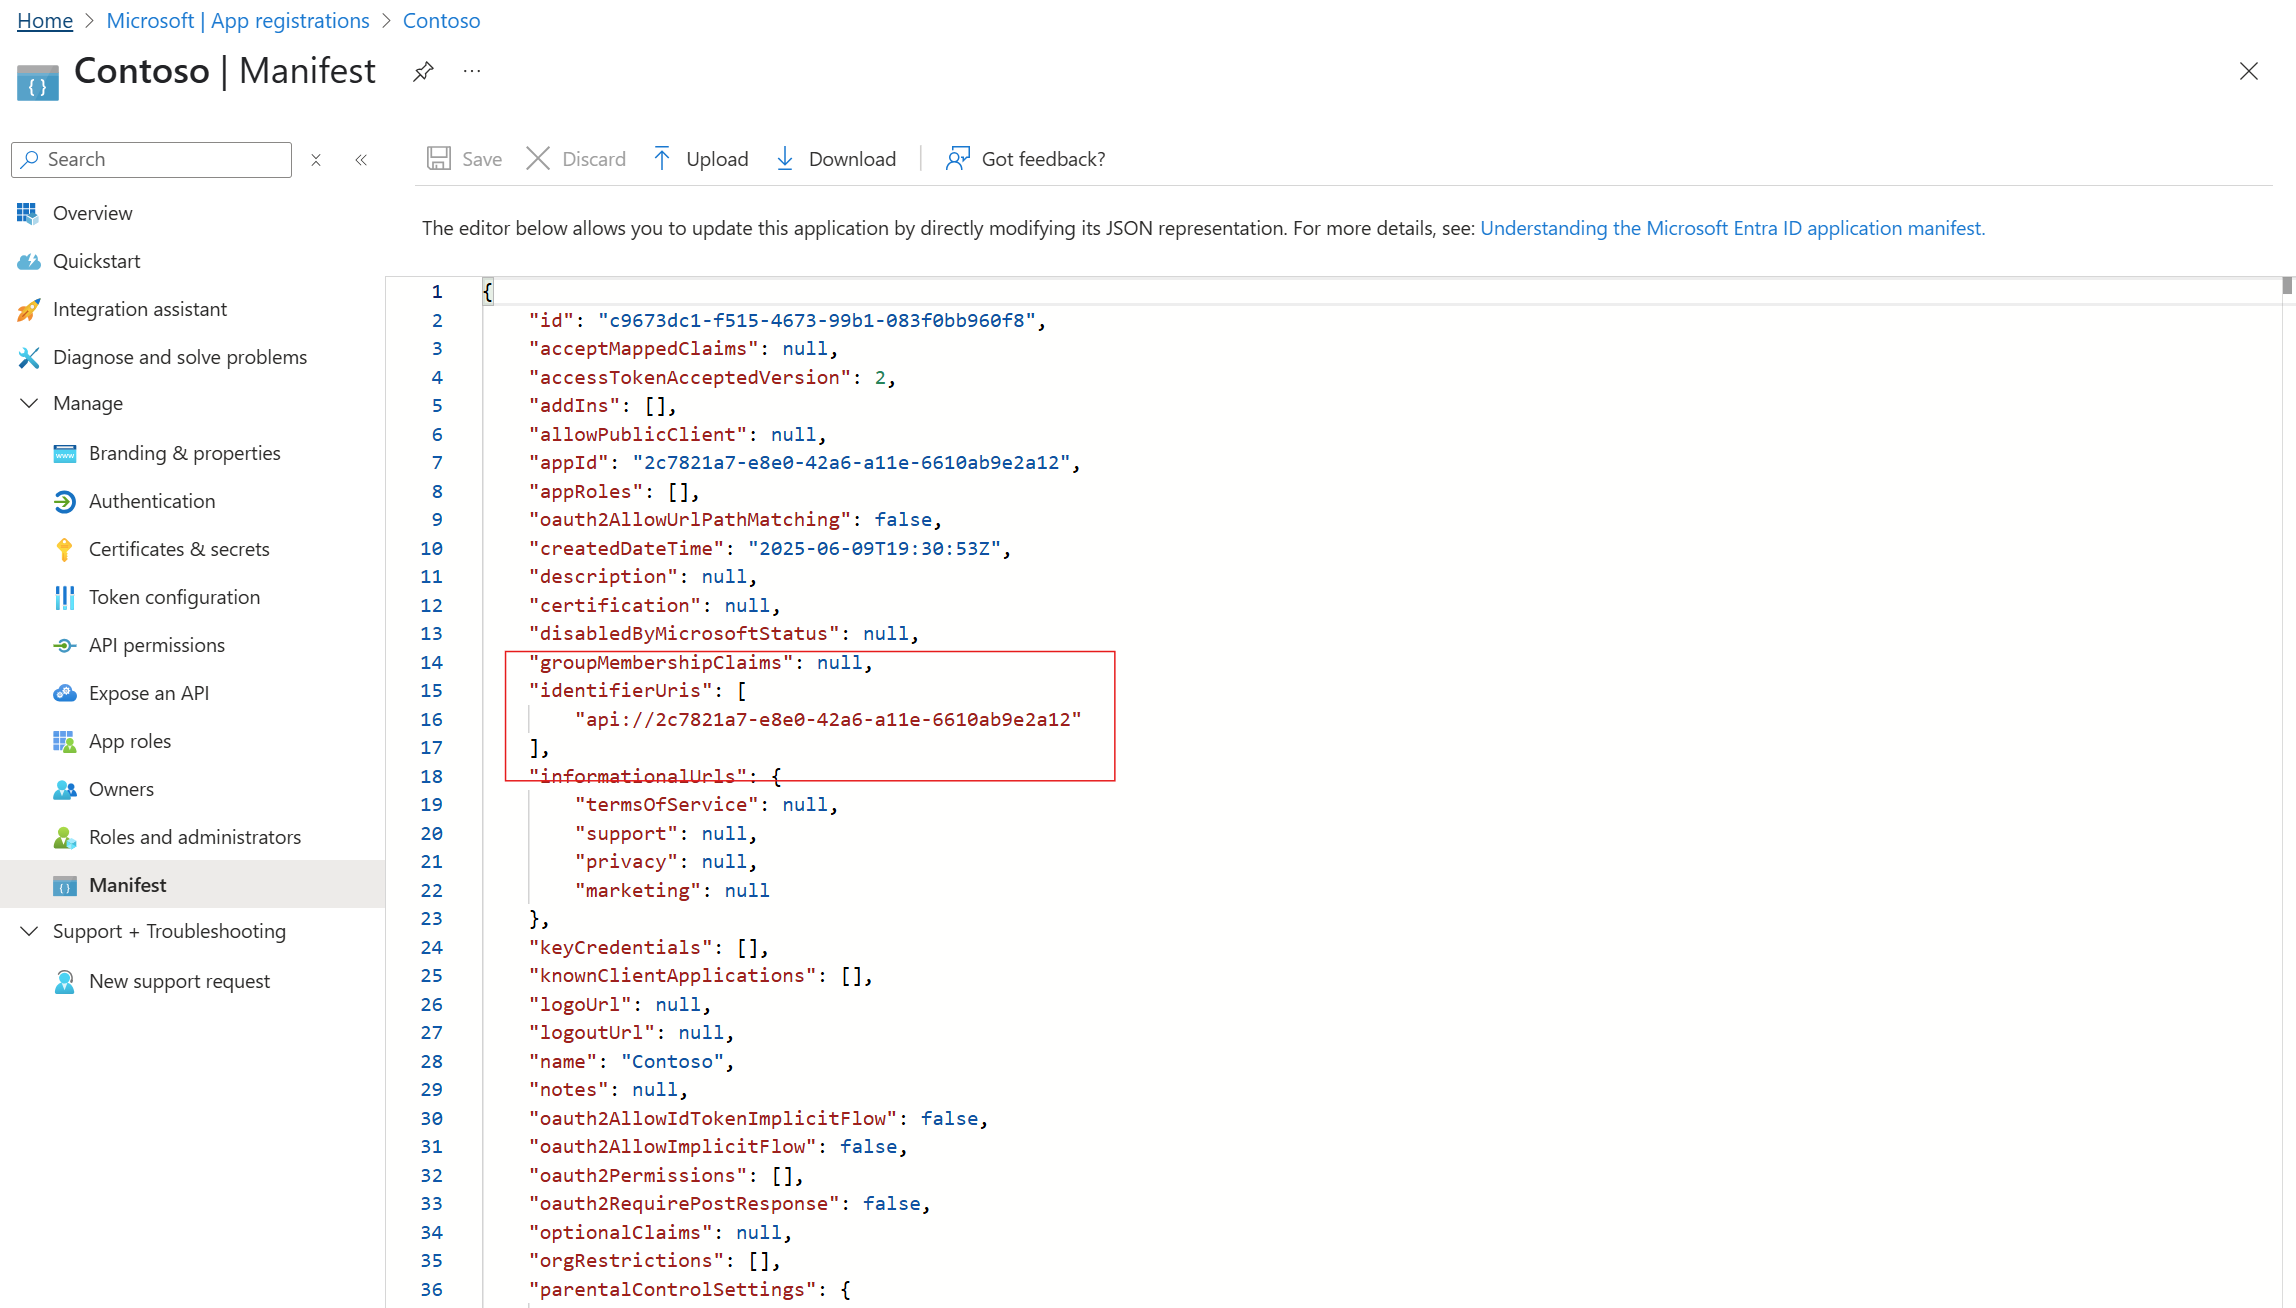Click Got feedback? button
The width and height of the screenshot is (2296, 1308).
1026,159
